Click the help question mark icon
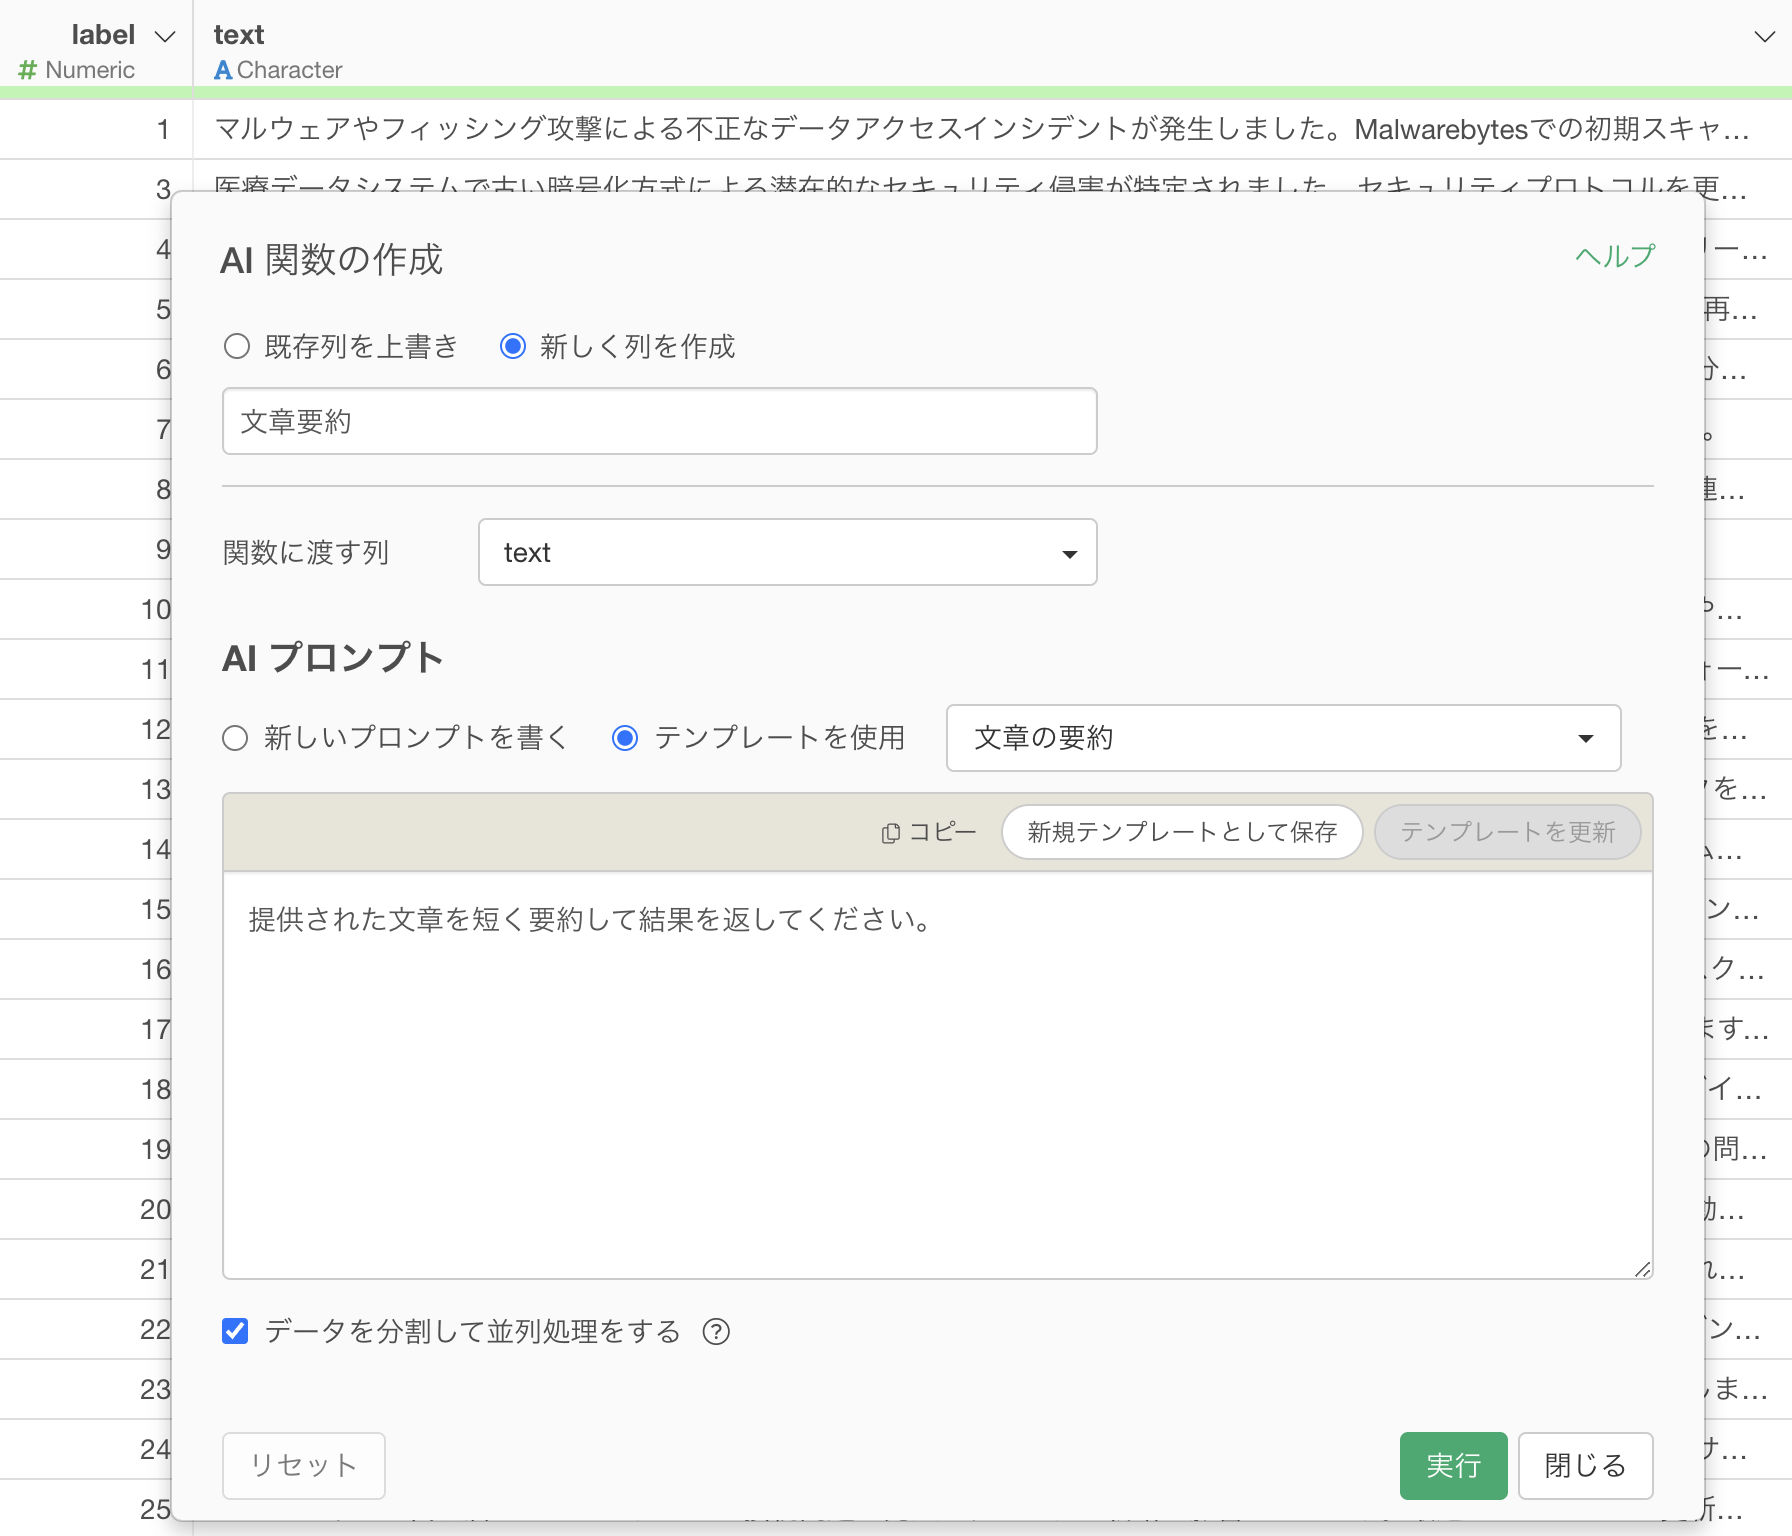The width and height of the screenshot is (1792, 1536). click(716, 1331)
